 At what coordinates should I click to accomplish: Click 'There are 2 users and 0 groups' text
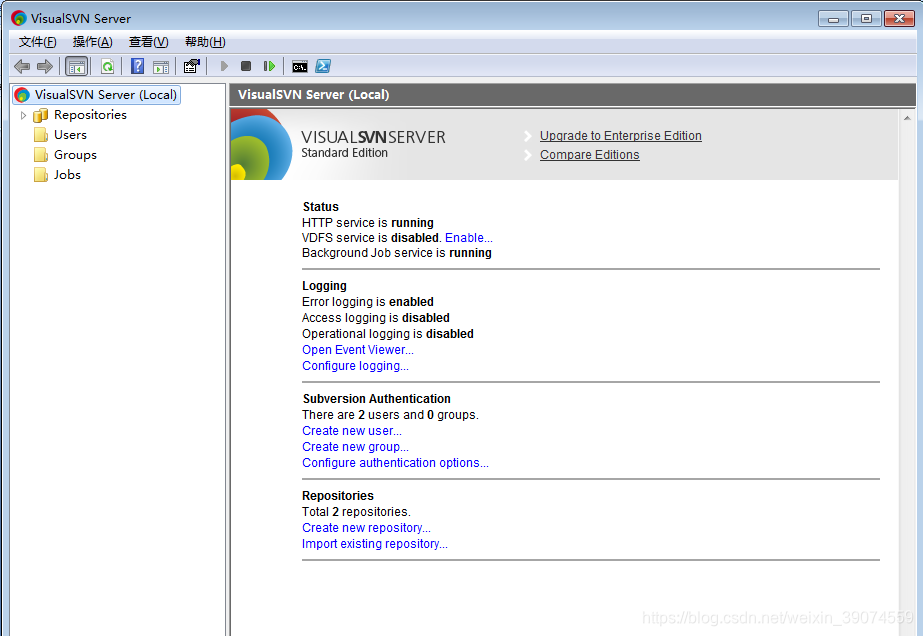[x=390, y=415]
